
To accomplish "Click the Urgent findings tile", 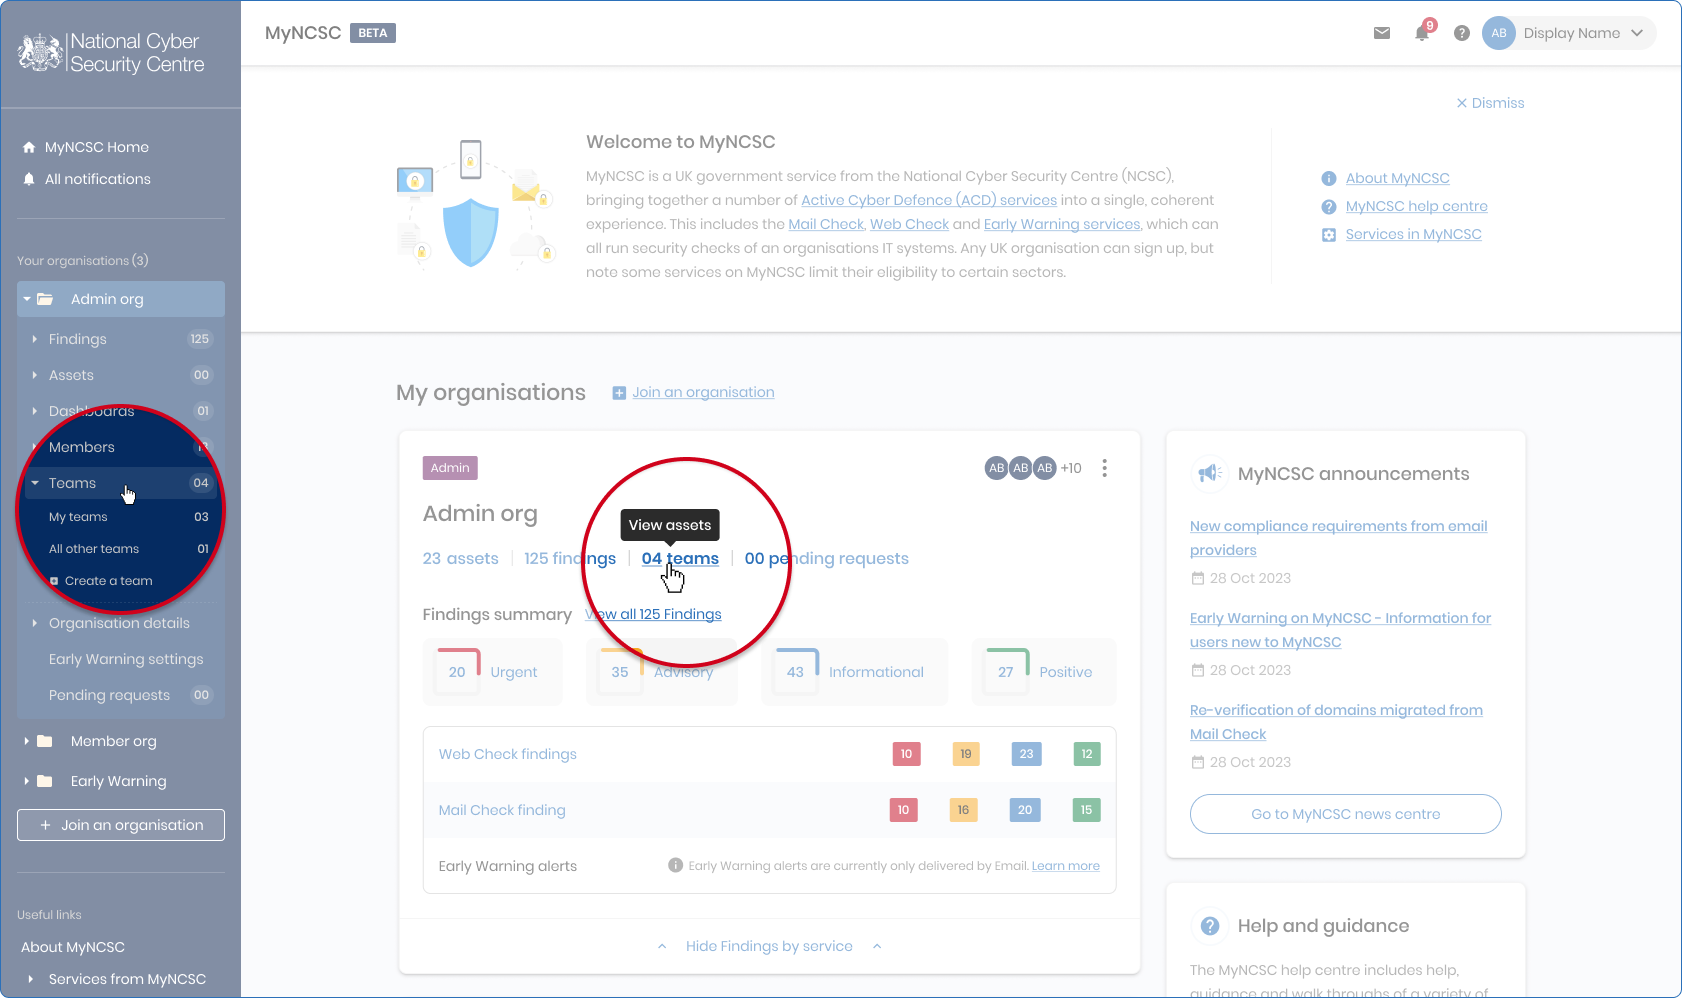I will pos(492,672).
